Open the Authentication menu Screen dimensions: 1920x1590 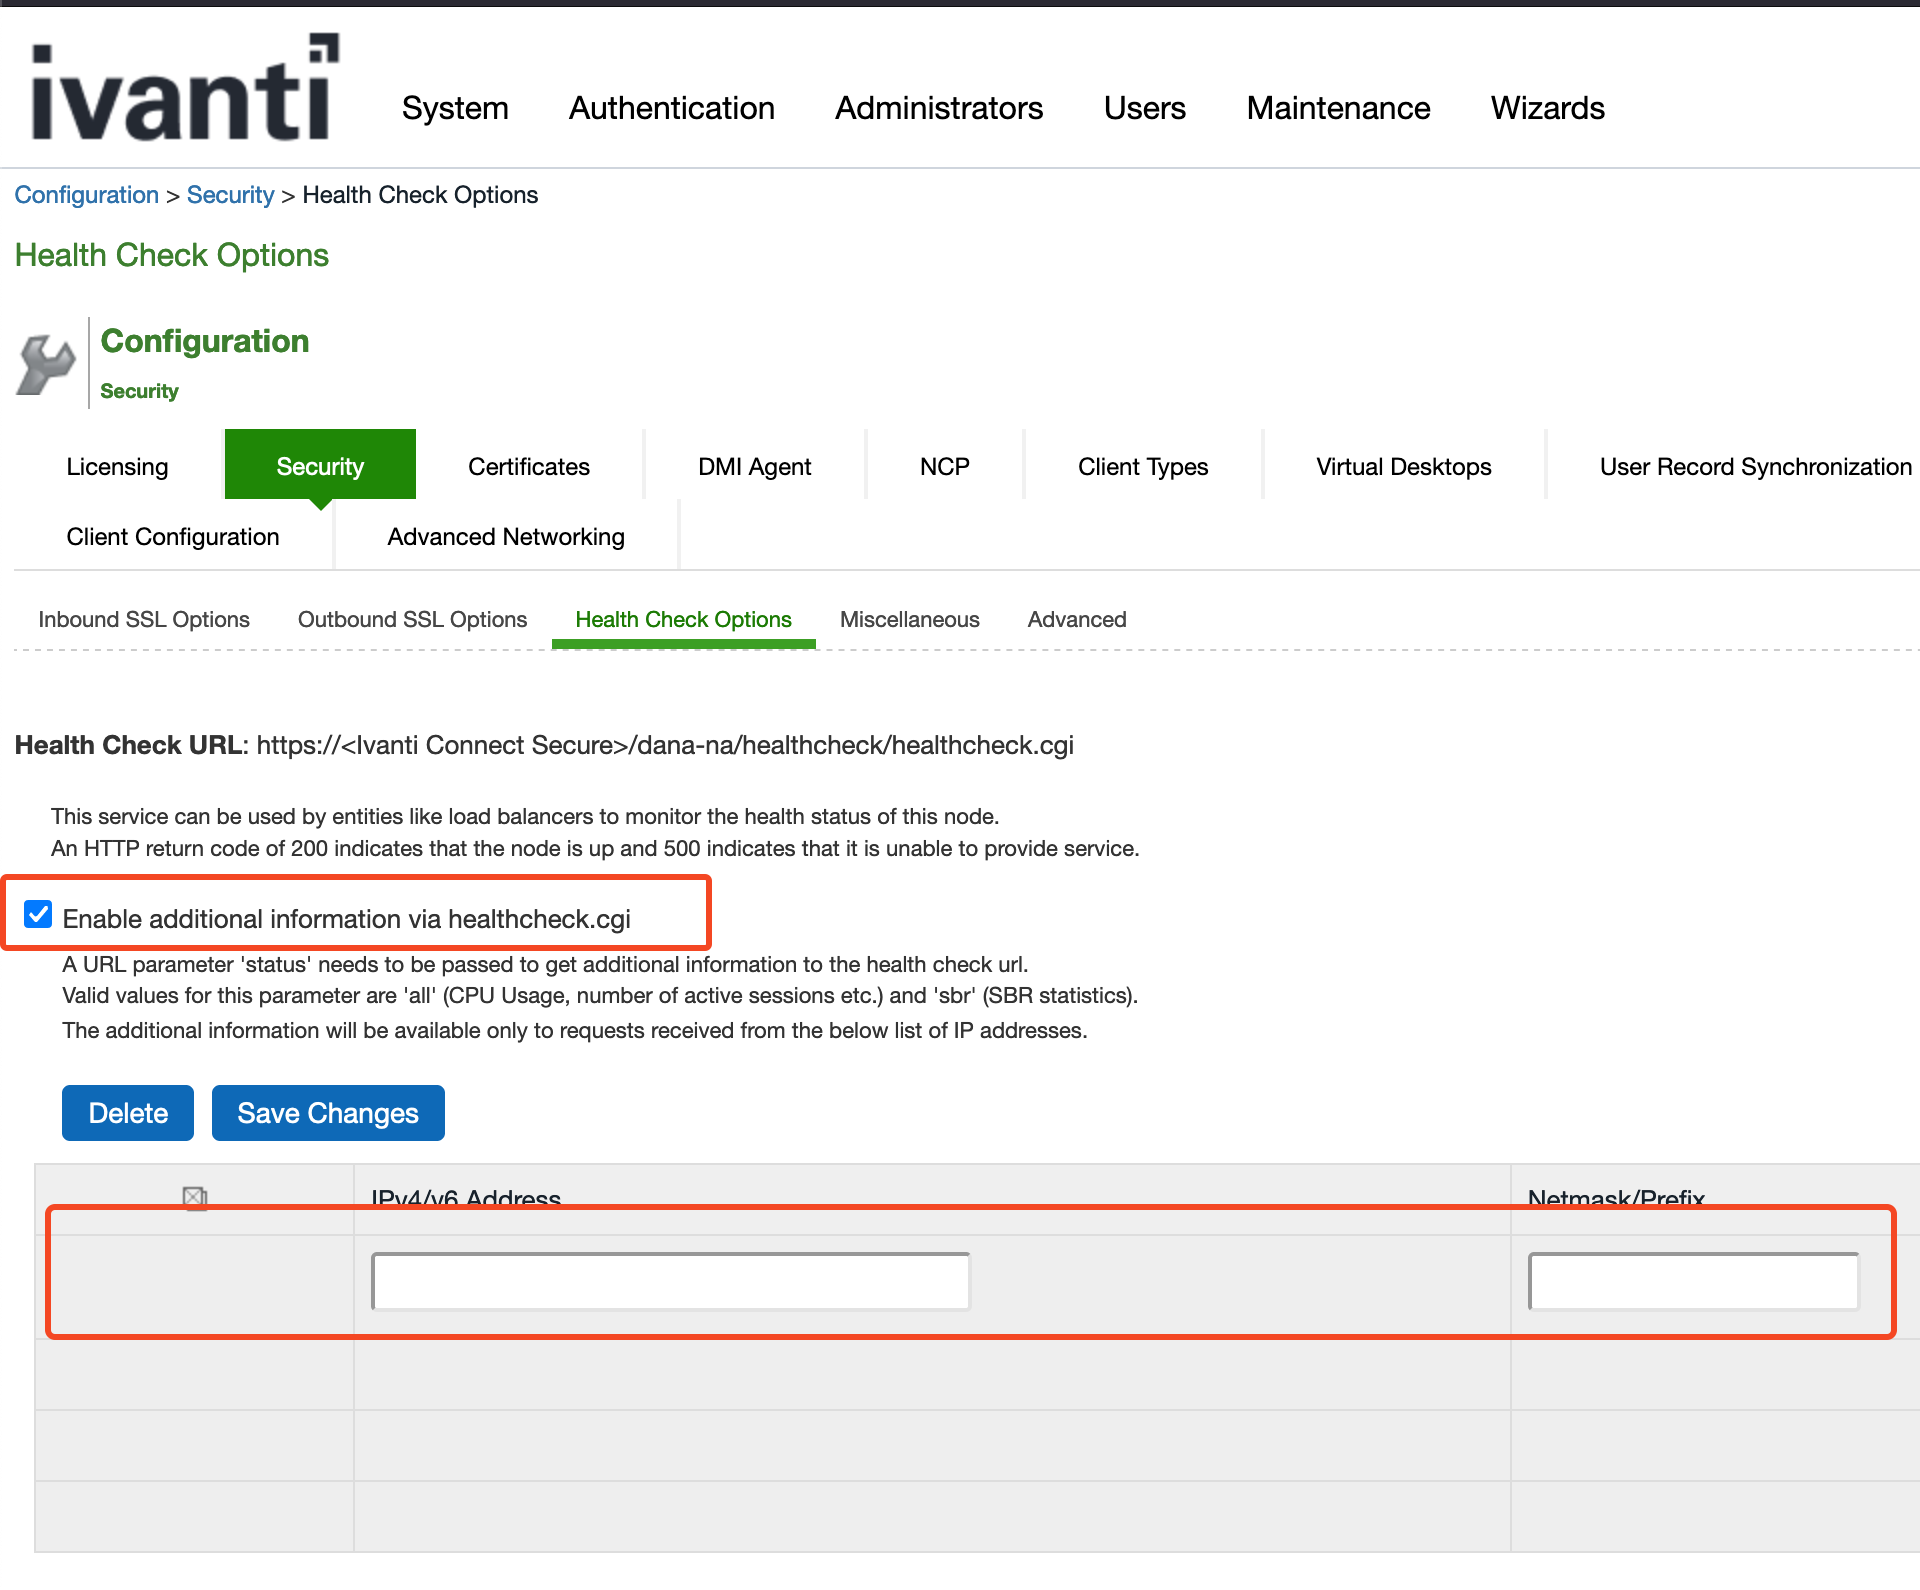[x=671, y=108]
